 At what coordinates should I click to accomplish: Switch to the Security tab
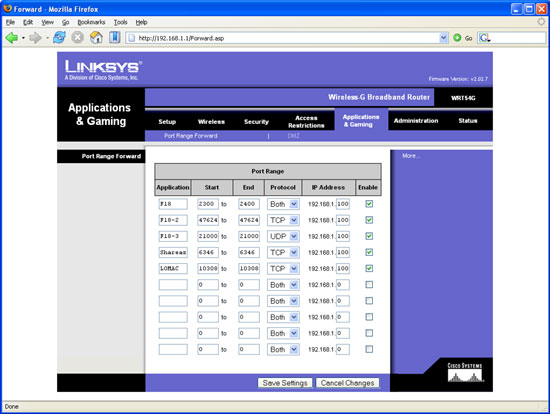256,122
